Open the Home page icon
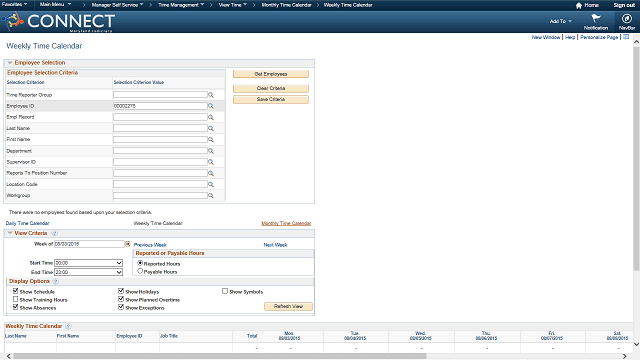 [578, 5]
